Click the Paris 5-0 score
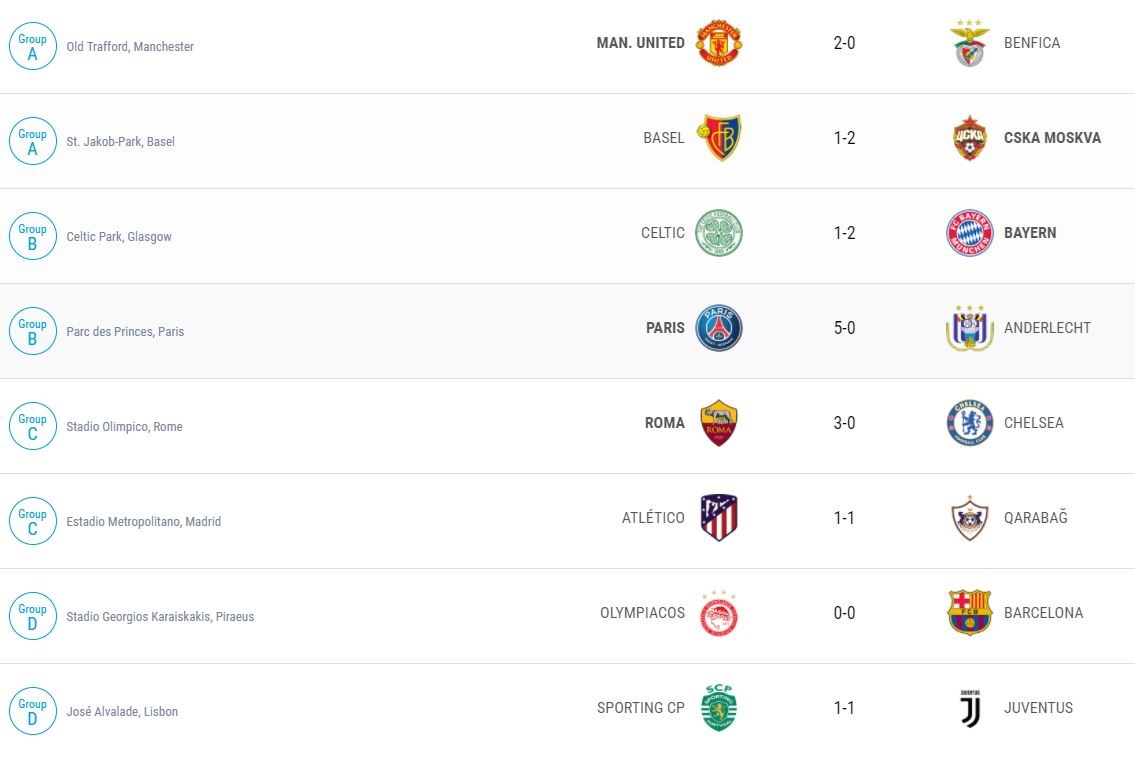The width and height of the screenshot is (1135, 763). click(844, 328)
